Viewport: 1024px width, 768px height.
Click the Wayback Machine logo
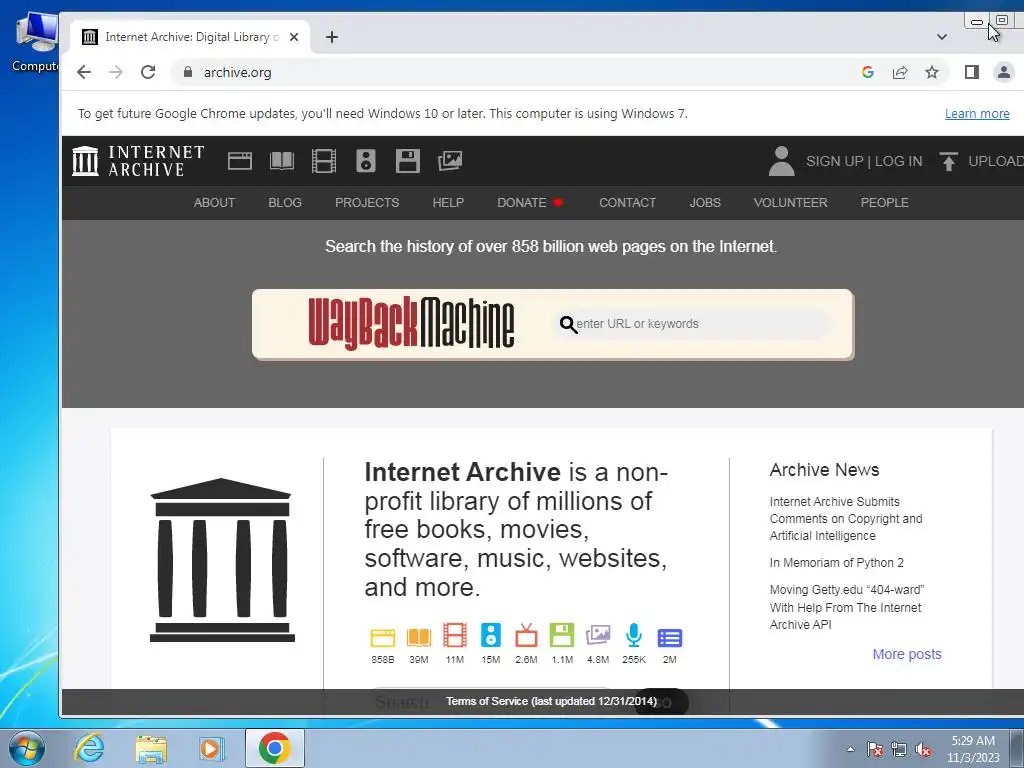coord(411,323)
